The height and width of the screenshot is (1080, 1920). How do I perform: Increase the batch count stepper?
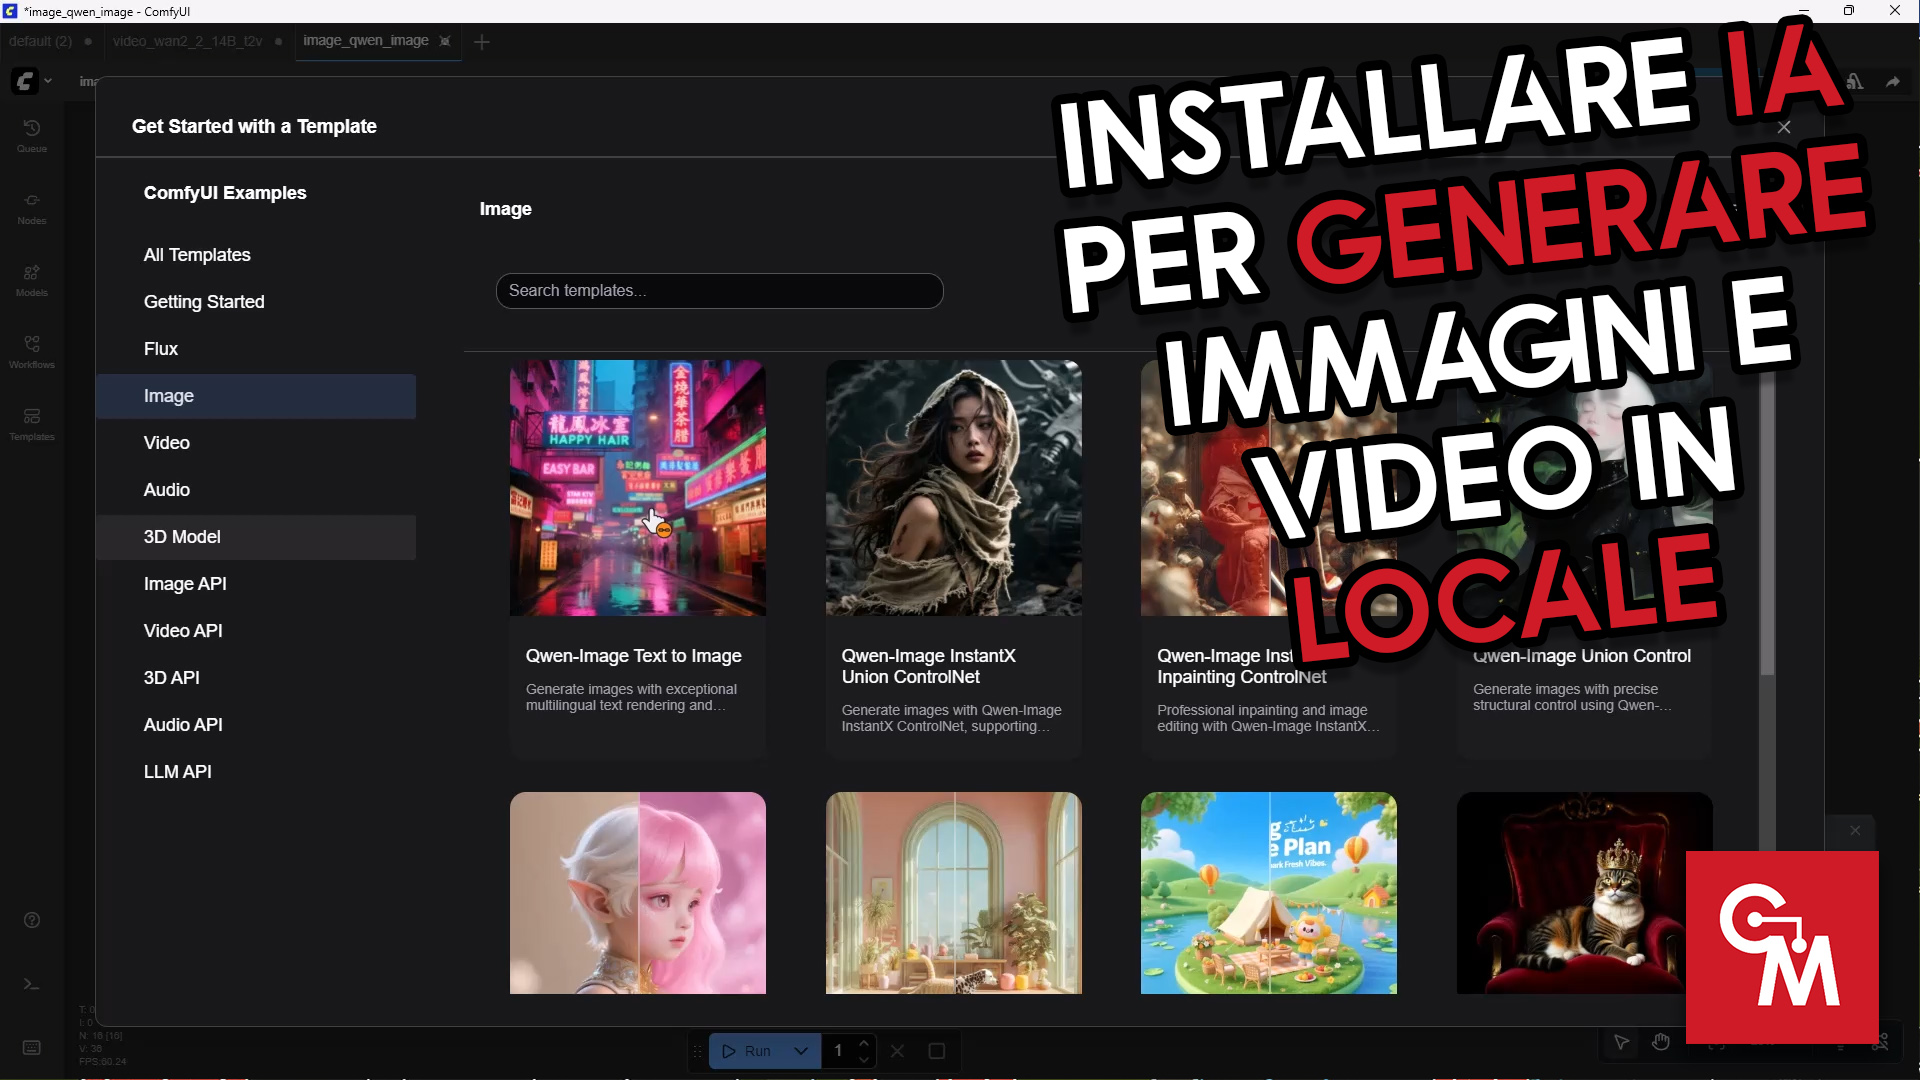point(864,1043)
